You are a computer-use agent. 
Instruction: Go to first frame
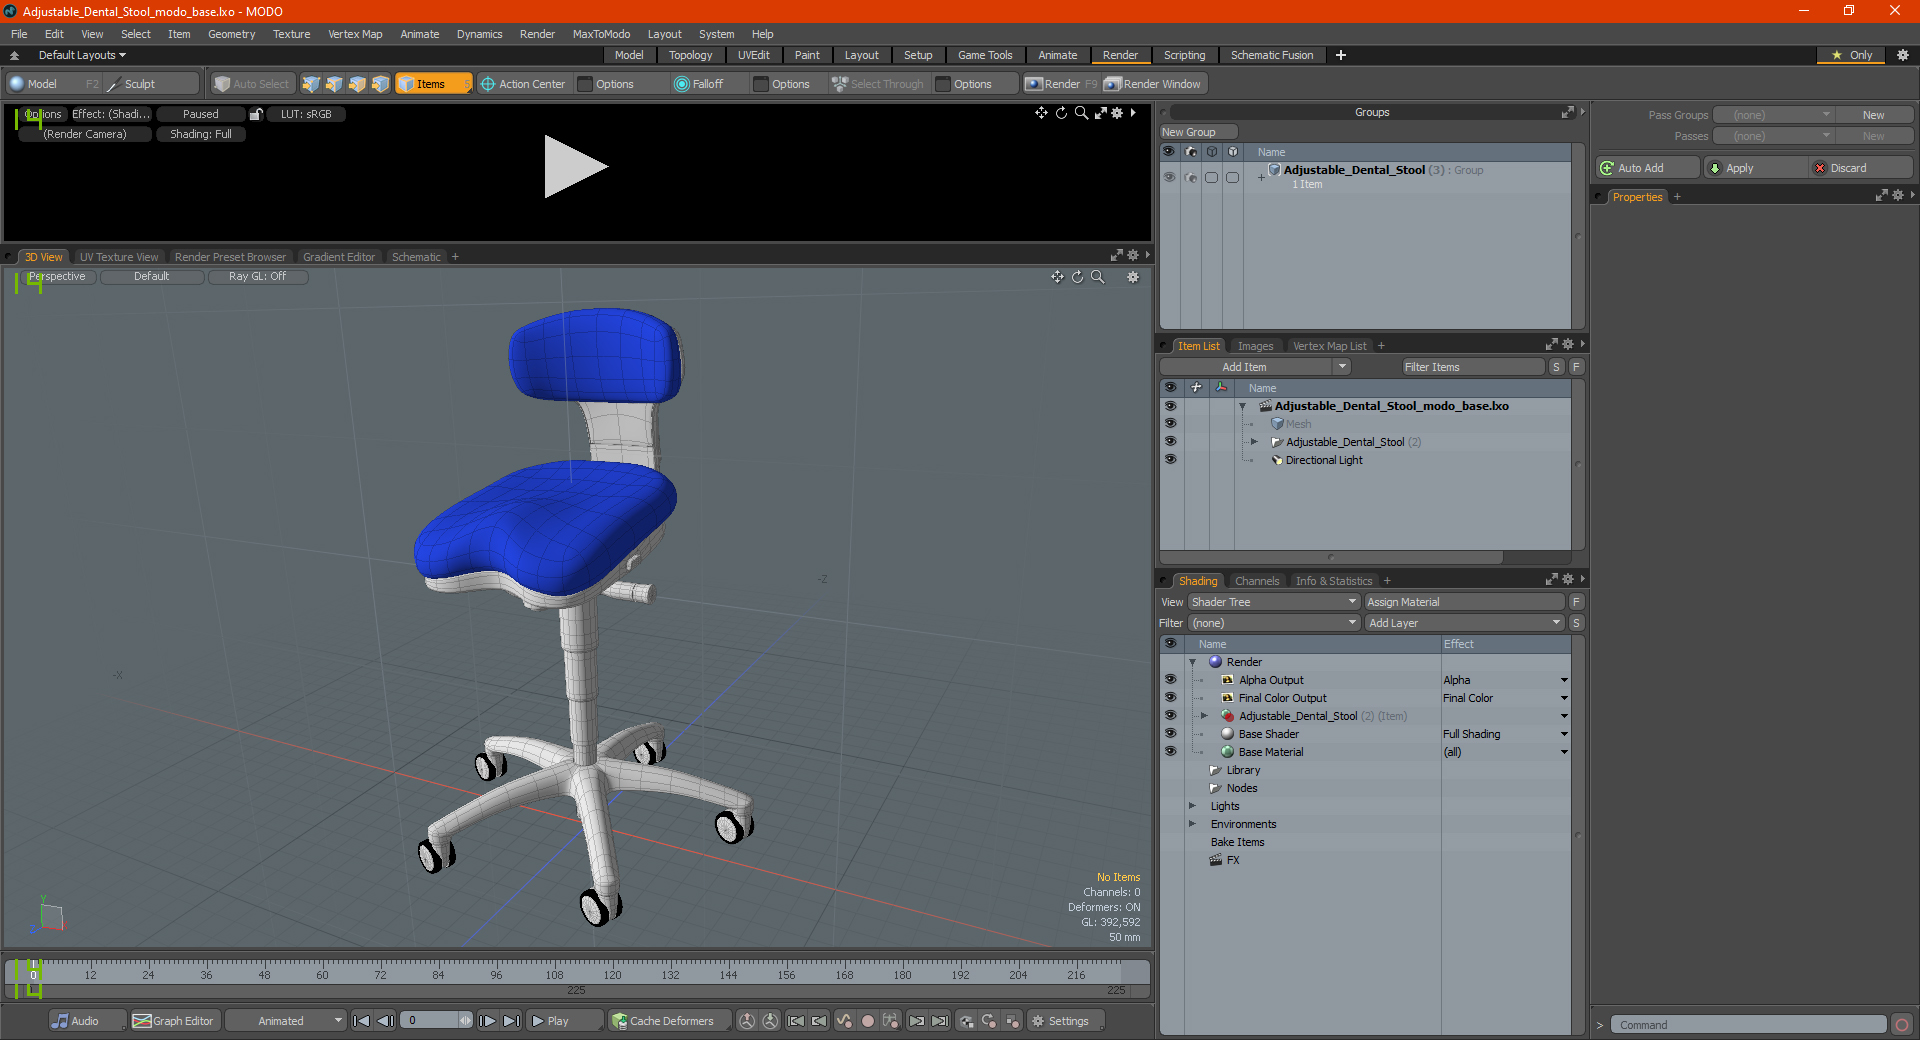(x=362, y=1021)
